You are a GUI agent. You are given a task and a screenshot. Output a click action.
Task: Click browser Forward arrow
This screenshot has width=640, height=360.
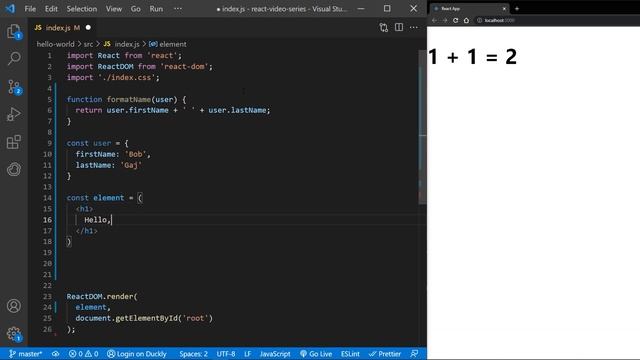tap(445, 20)
